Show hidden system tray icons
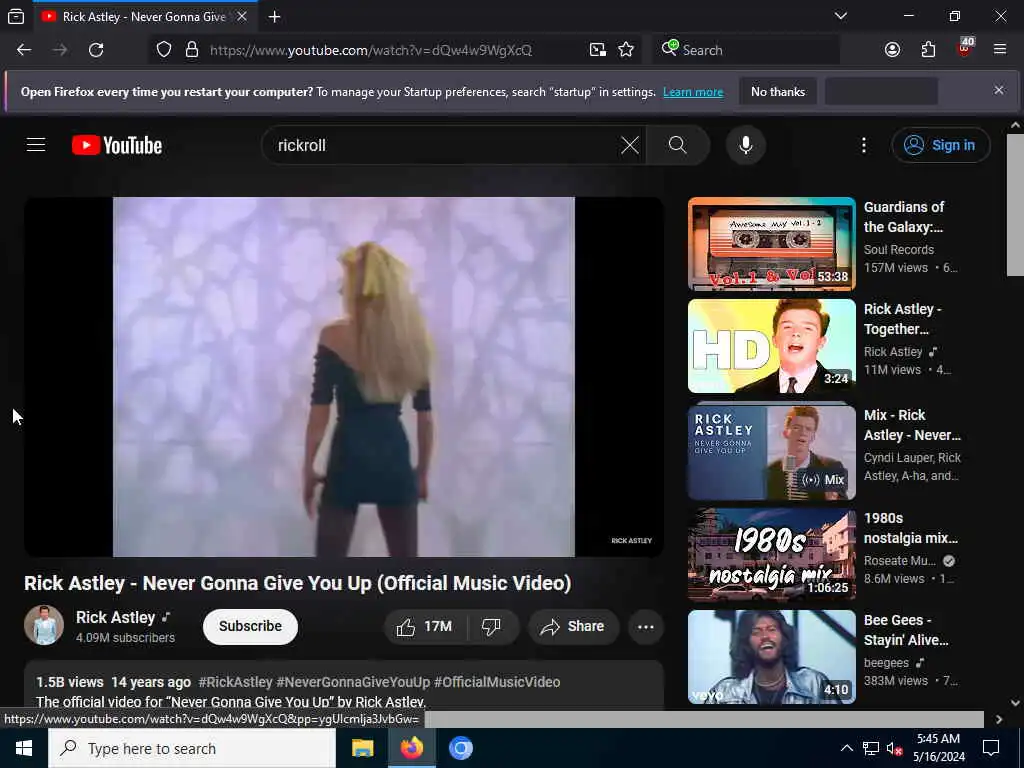This screenshot has height=768, width=1024. [x=846, y=748]
